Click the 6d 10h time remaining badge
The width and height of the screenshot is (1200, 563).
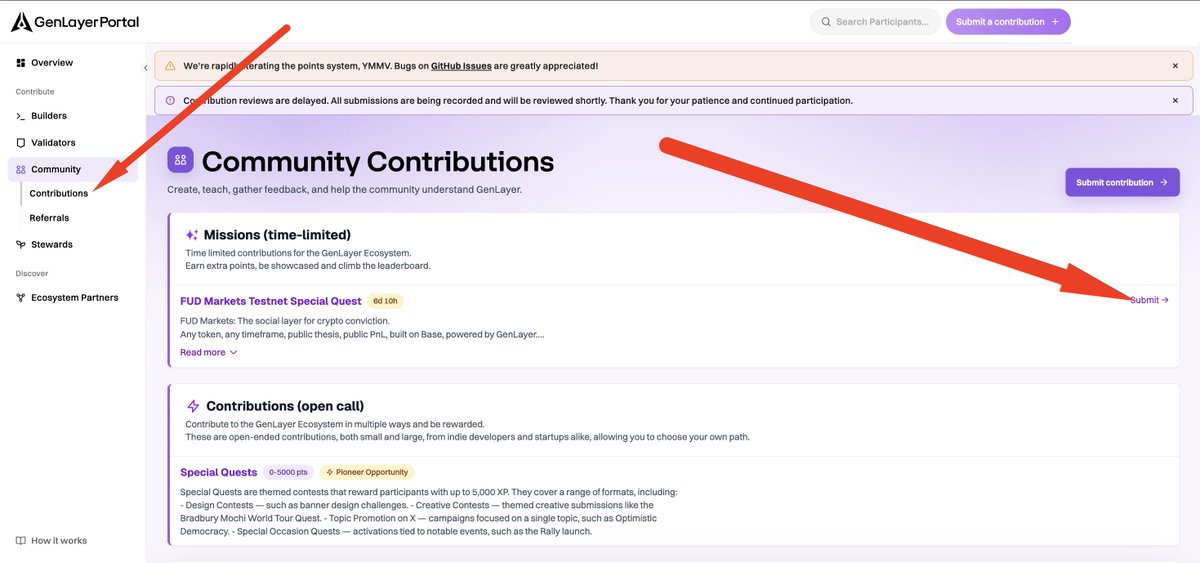pyautogui.click(x=385, y=301)
